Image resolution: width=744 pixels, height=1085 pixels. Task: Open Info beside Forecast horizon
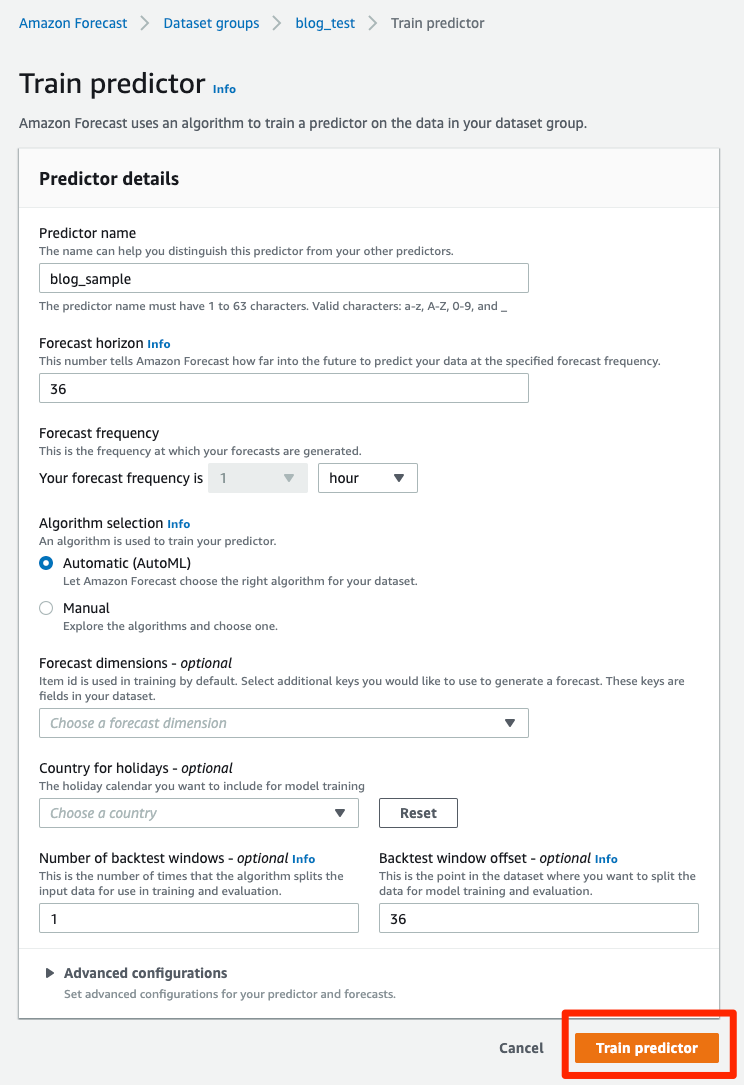point(159,344)
